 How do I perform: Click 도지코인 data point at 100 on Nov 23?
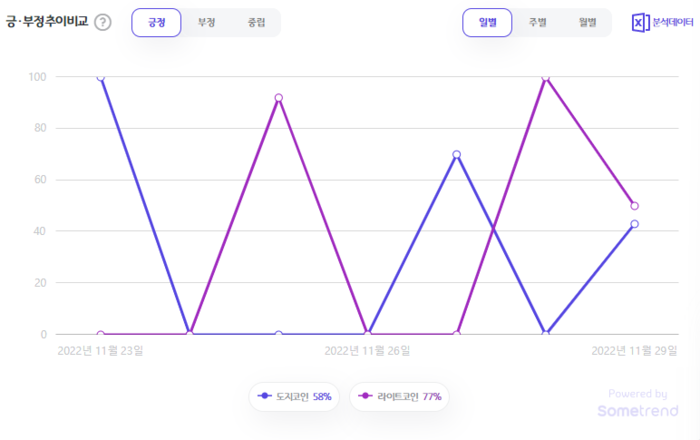pyautogui.click(x=101, y=77)
